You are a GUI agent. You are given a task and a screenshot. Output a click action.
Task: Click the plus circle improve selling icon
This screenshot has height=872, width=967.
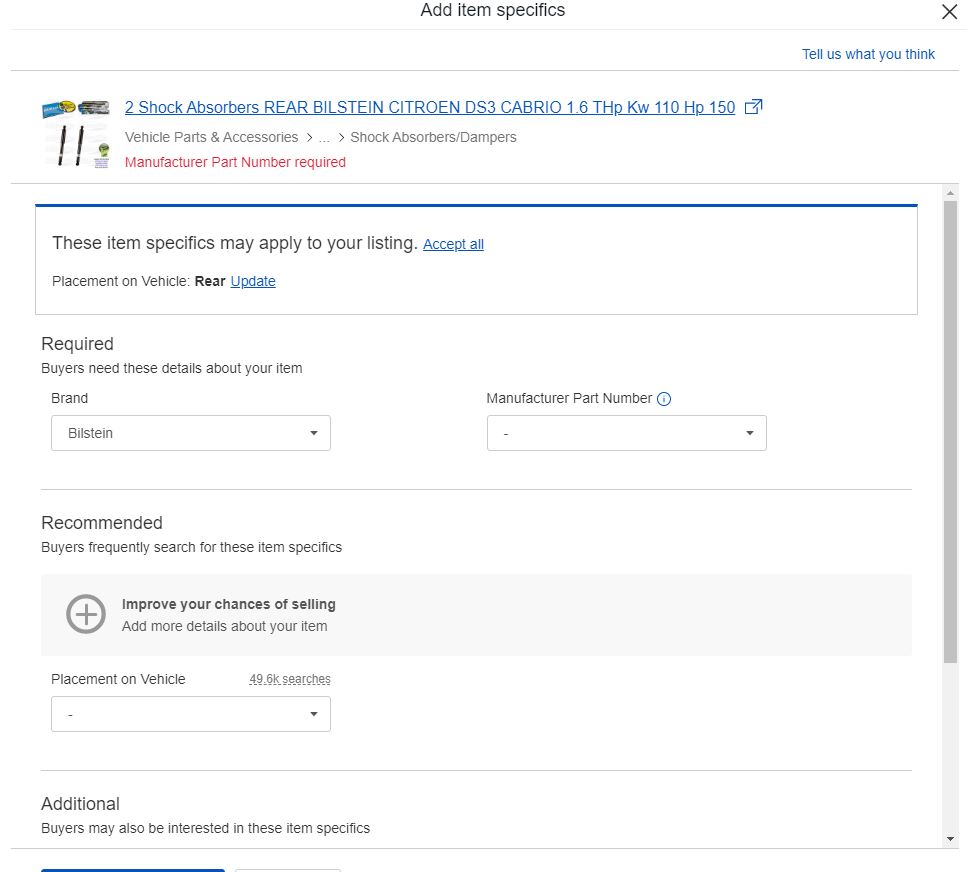[x=86, y=614]
